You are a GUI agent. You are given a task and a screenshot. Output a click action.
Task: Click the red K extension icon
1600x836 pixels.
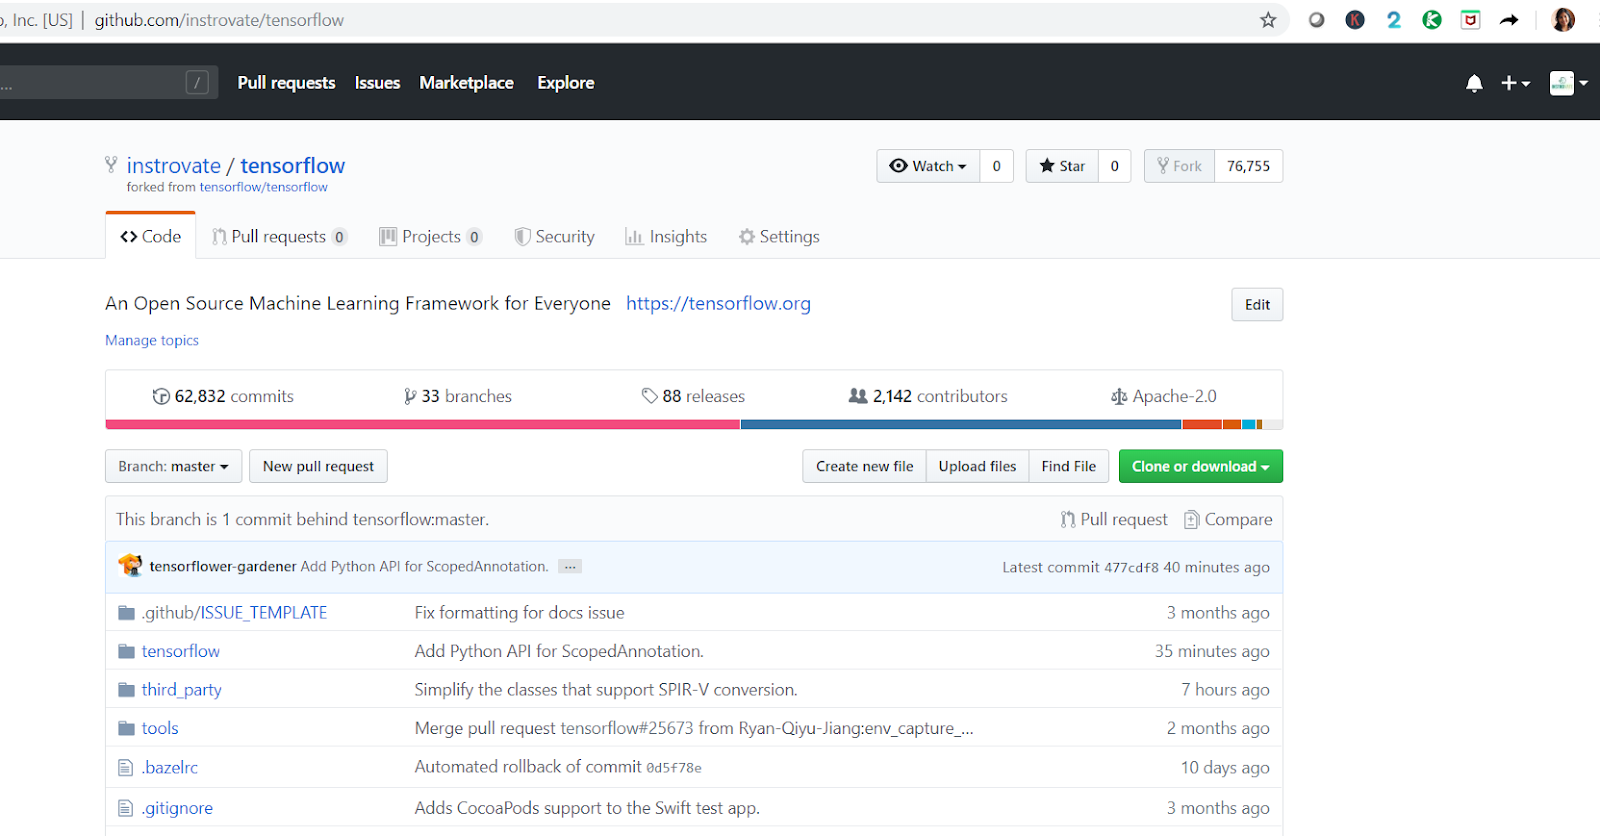tap(1355, 20)
